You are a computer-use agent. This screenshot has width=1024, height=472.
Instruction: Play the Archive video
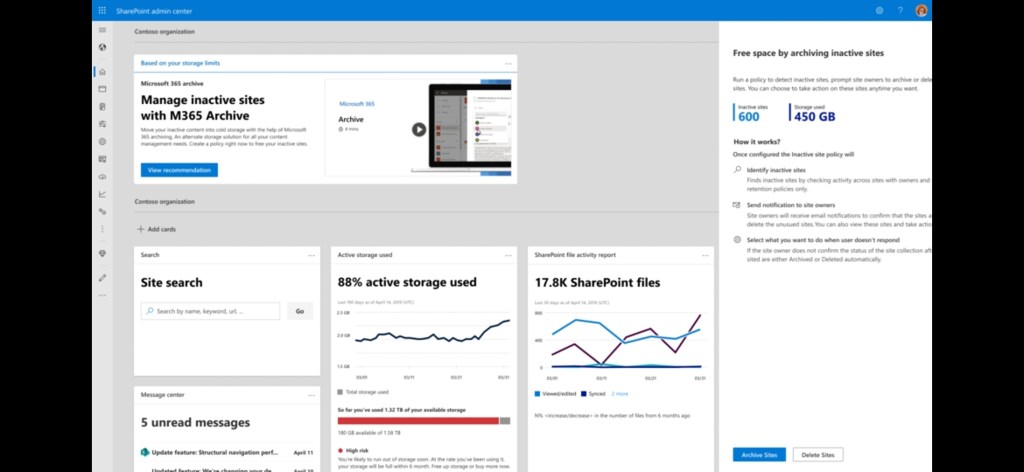tap(418, 129)
